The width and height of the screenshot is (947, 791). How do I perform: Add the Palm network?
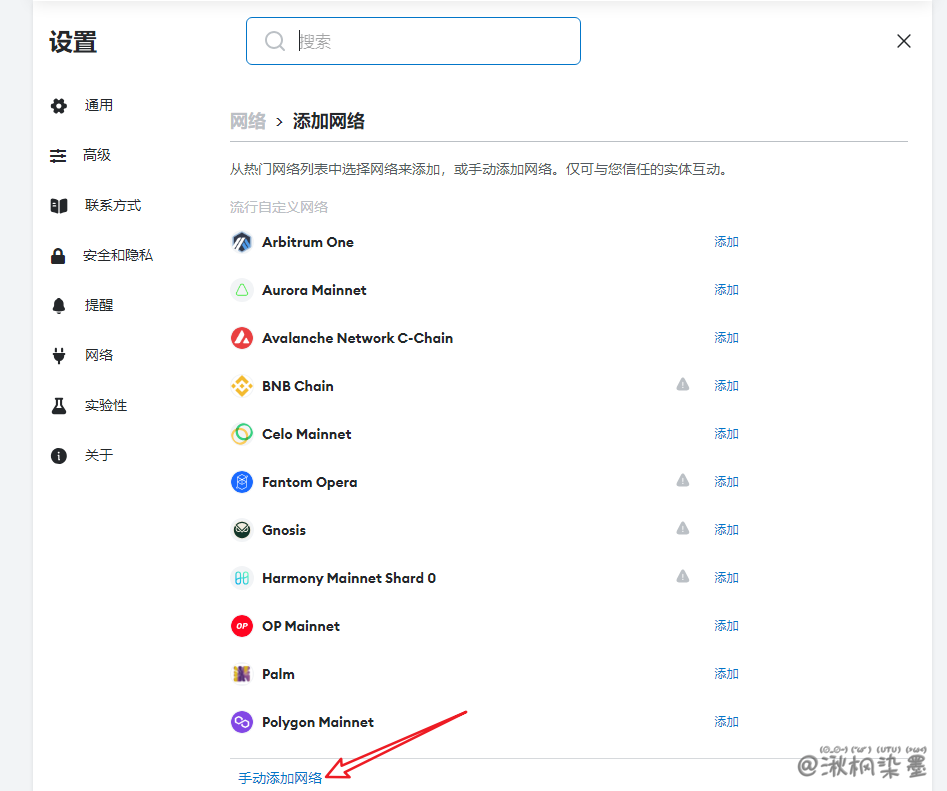[726, 674]
